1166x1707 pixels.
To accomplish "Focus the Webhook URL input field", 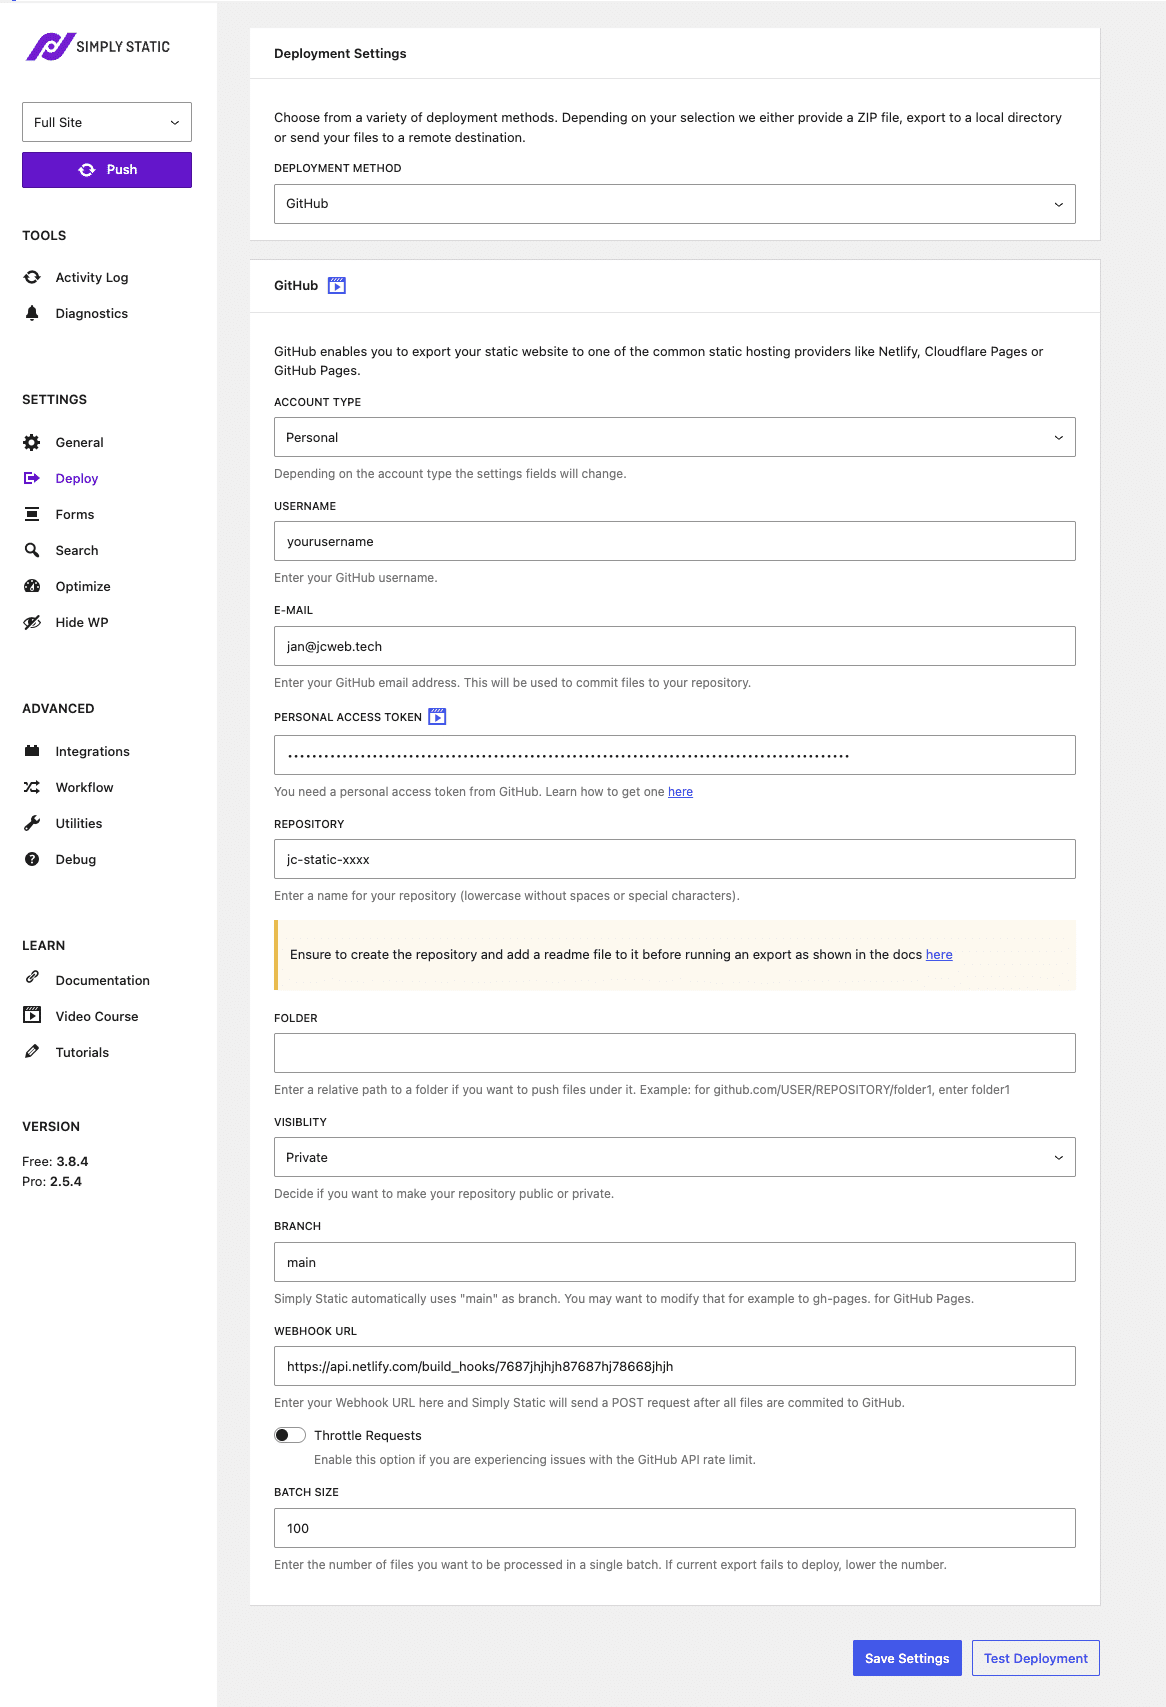I will (x=675, y=1366).
